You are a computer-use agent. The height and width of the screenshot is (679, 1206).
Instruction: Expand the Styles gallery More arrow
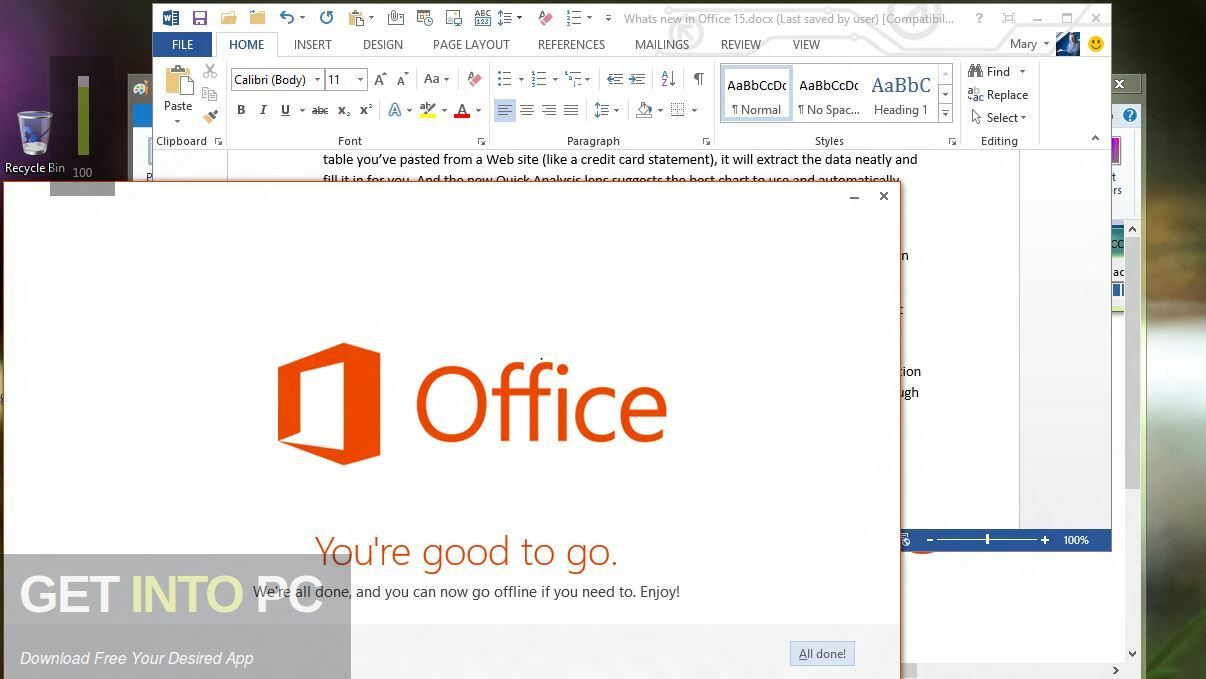946,115
